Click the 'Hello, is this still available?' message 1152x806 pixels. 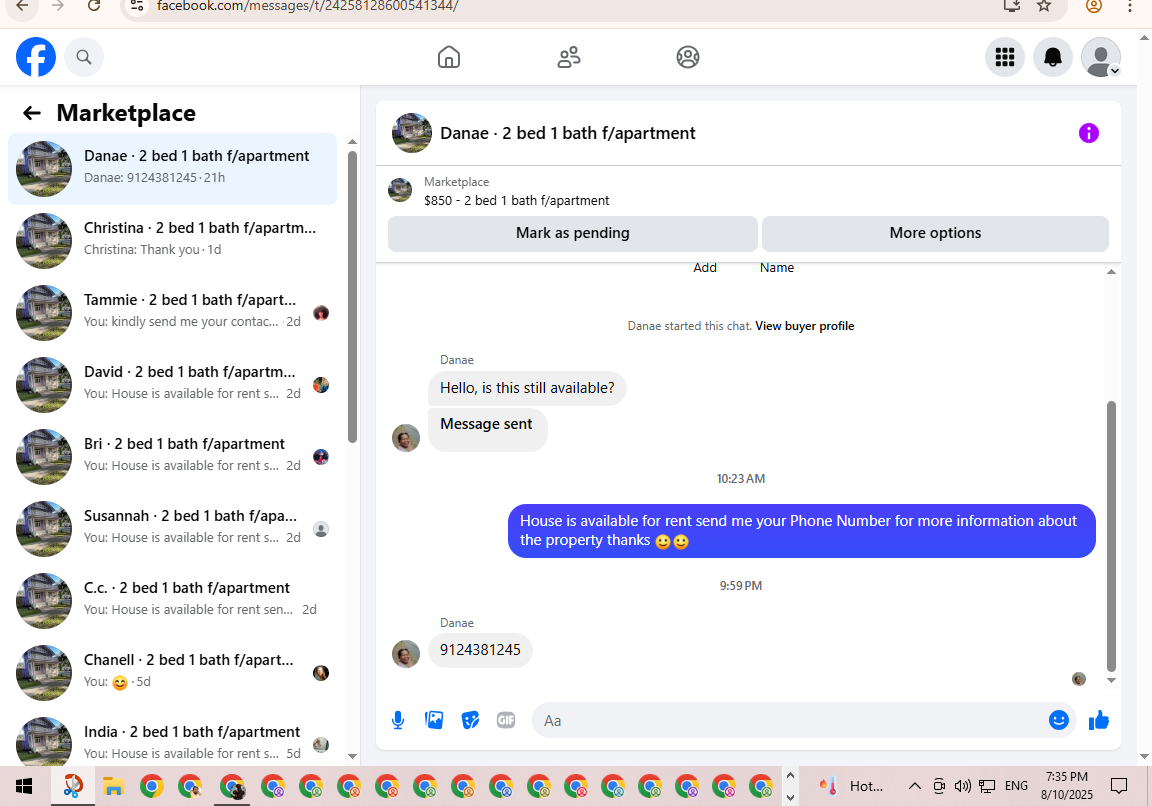tap(527, 388)
